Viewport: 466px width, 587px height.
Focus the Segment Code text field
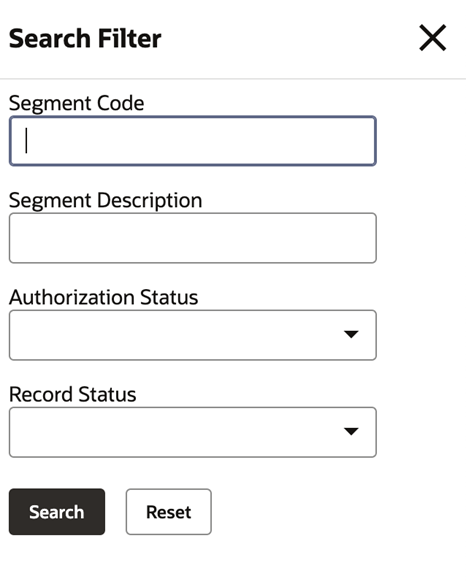(193, 141)
